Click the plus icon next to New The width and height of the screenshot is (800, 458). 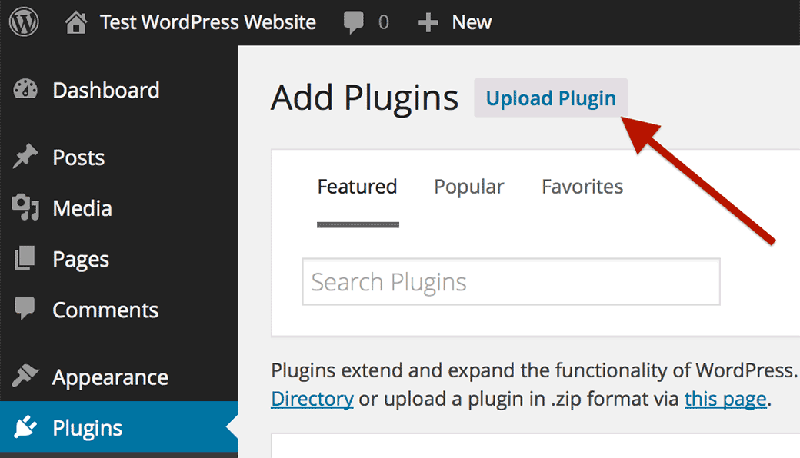[428, 23]
